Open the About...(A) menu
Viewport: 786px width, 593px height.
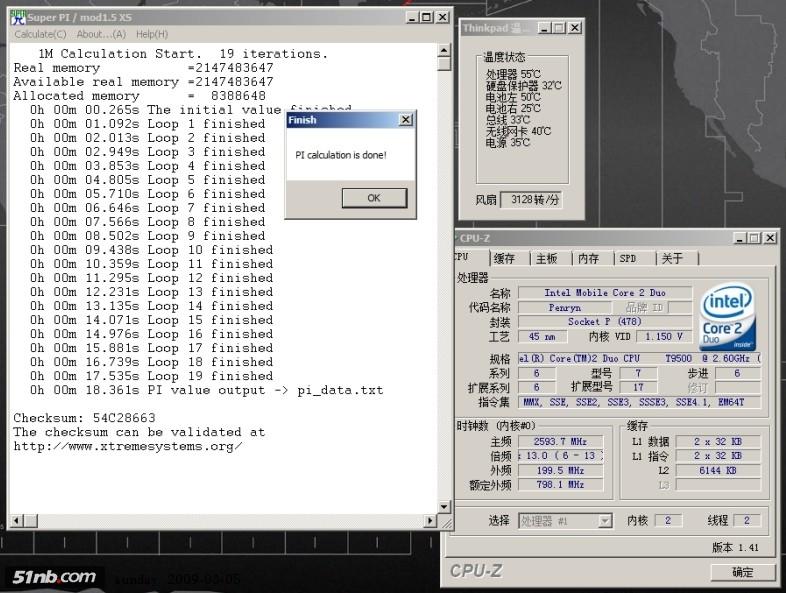pos(101,34)
